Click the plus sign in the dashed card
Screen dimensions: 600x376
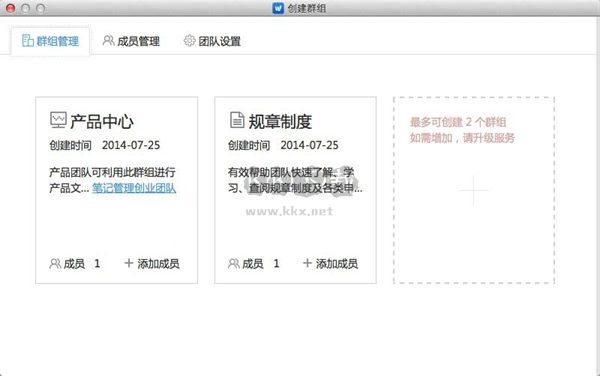pyautogui.click(x=474, y=190)
